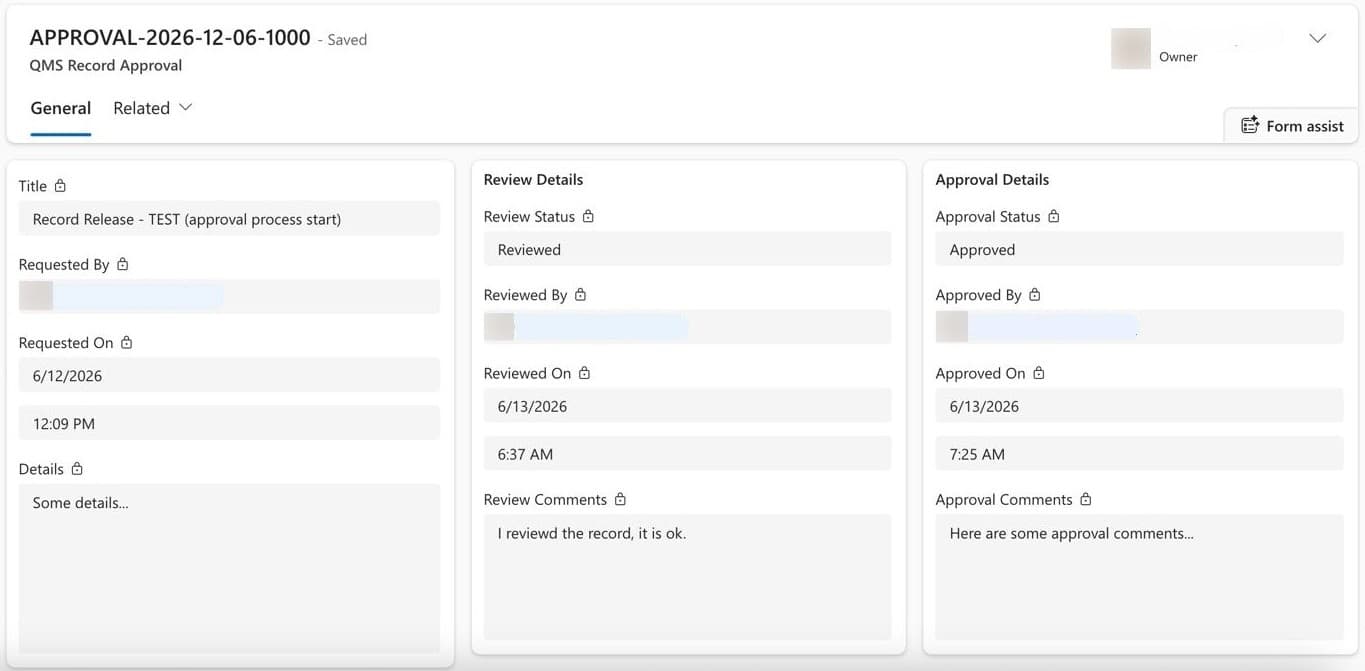The height and width of the screenshot is (671, 1365).
Task: Click the lock icon beside Approval Status
Action: coord(1053,216)
